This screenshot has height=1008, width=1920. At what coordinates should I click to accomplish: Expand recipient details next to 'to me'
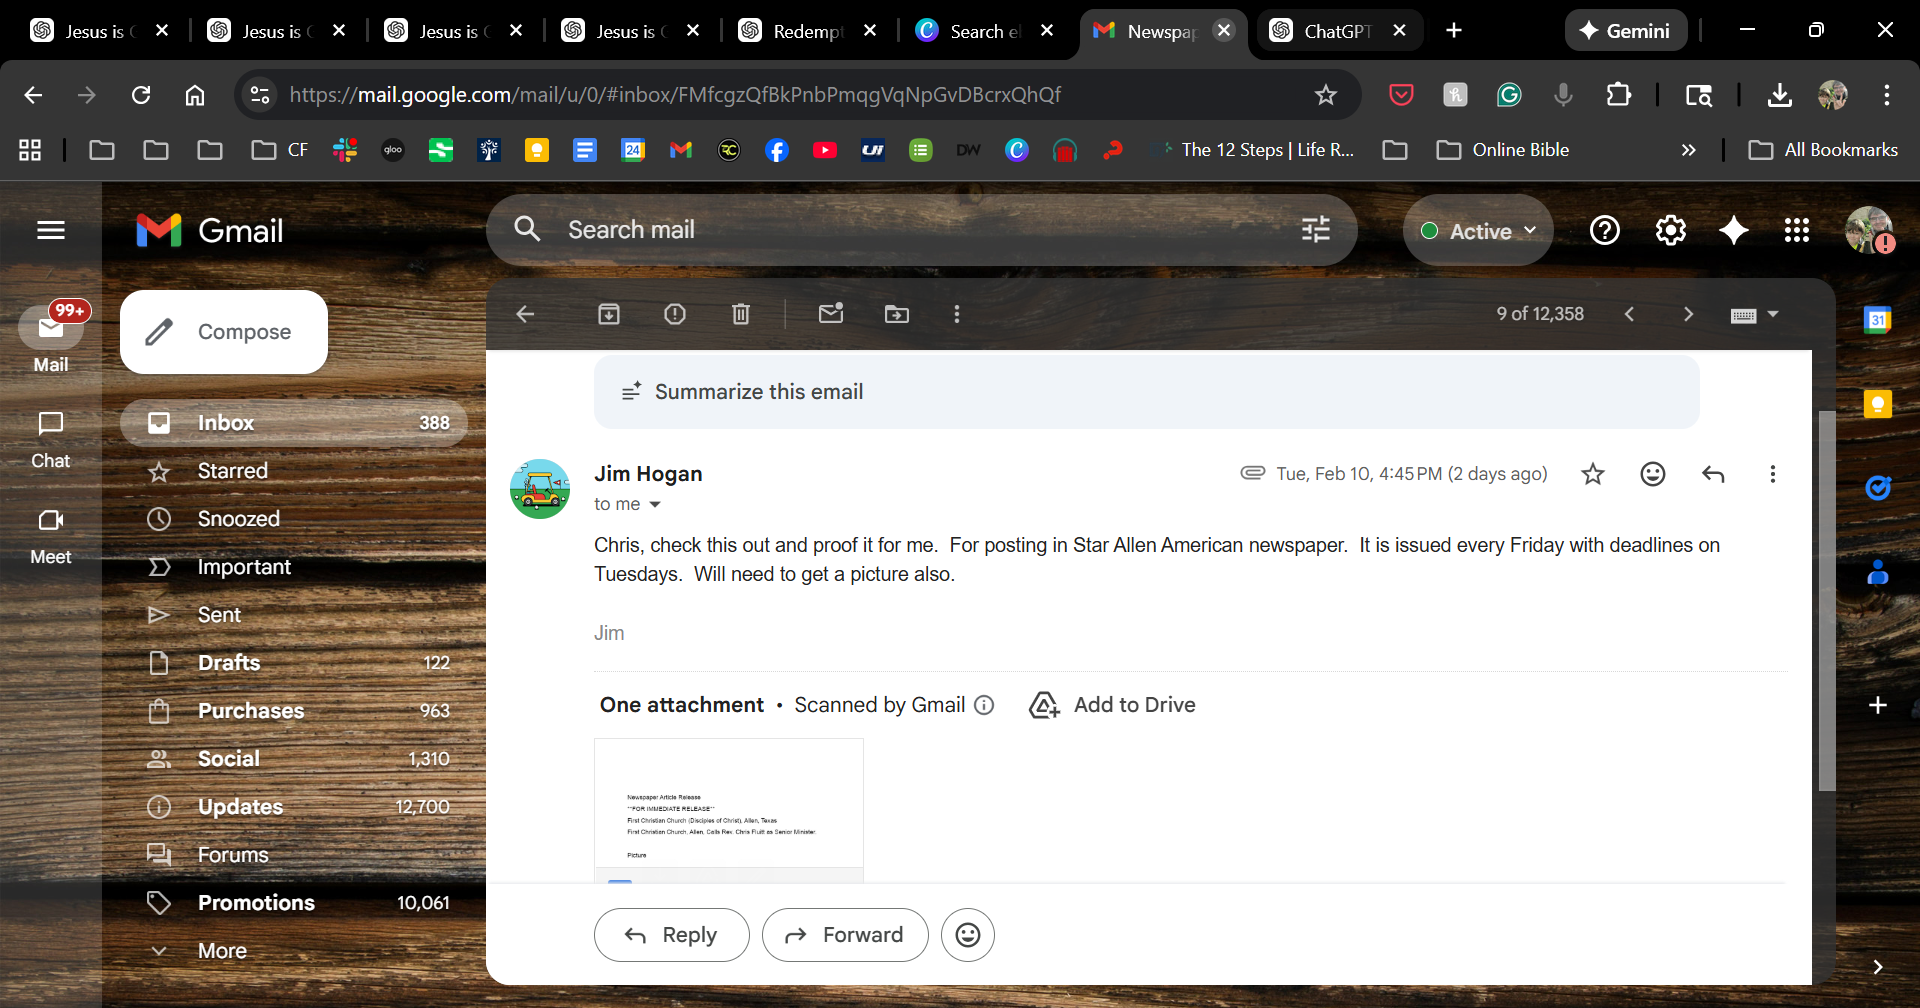click(x=655, y=505)
